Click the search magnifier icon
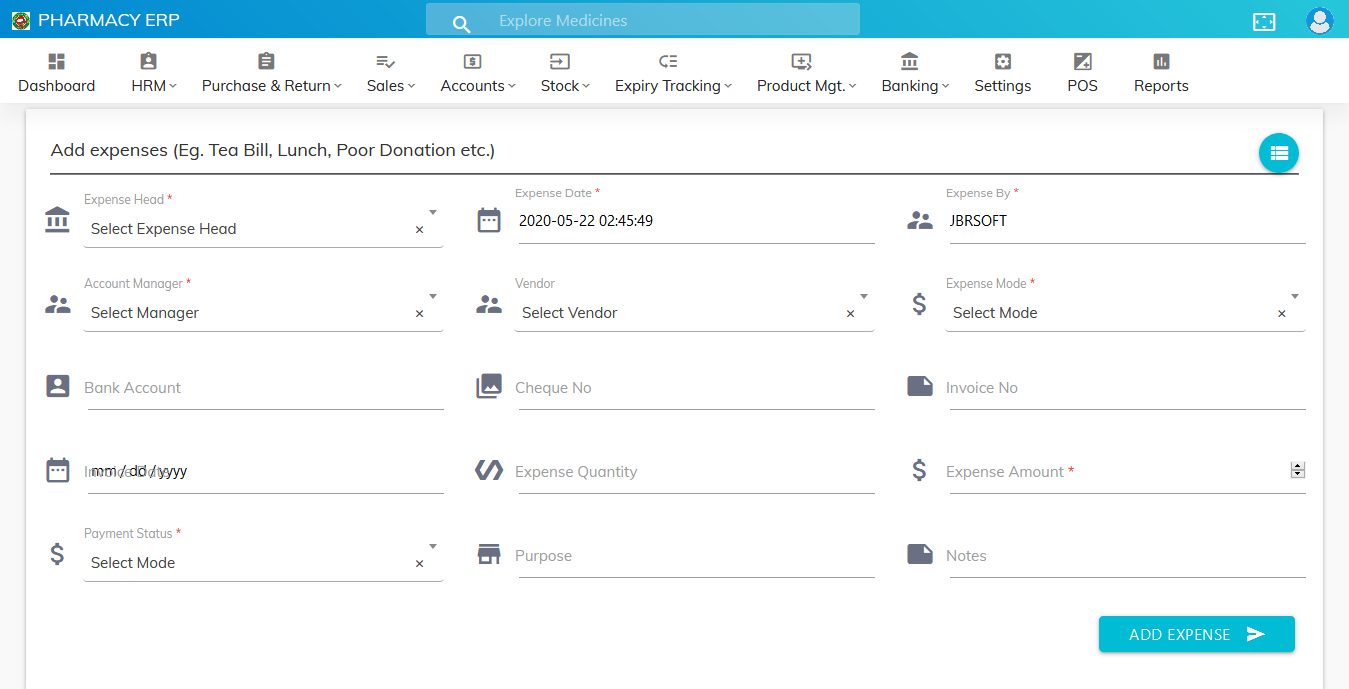1349x689 pixels. 460,23
